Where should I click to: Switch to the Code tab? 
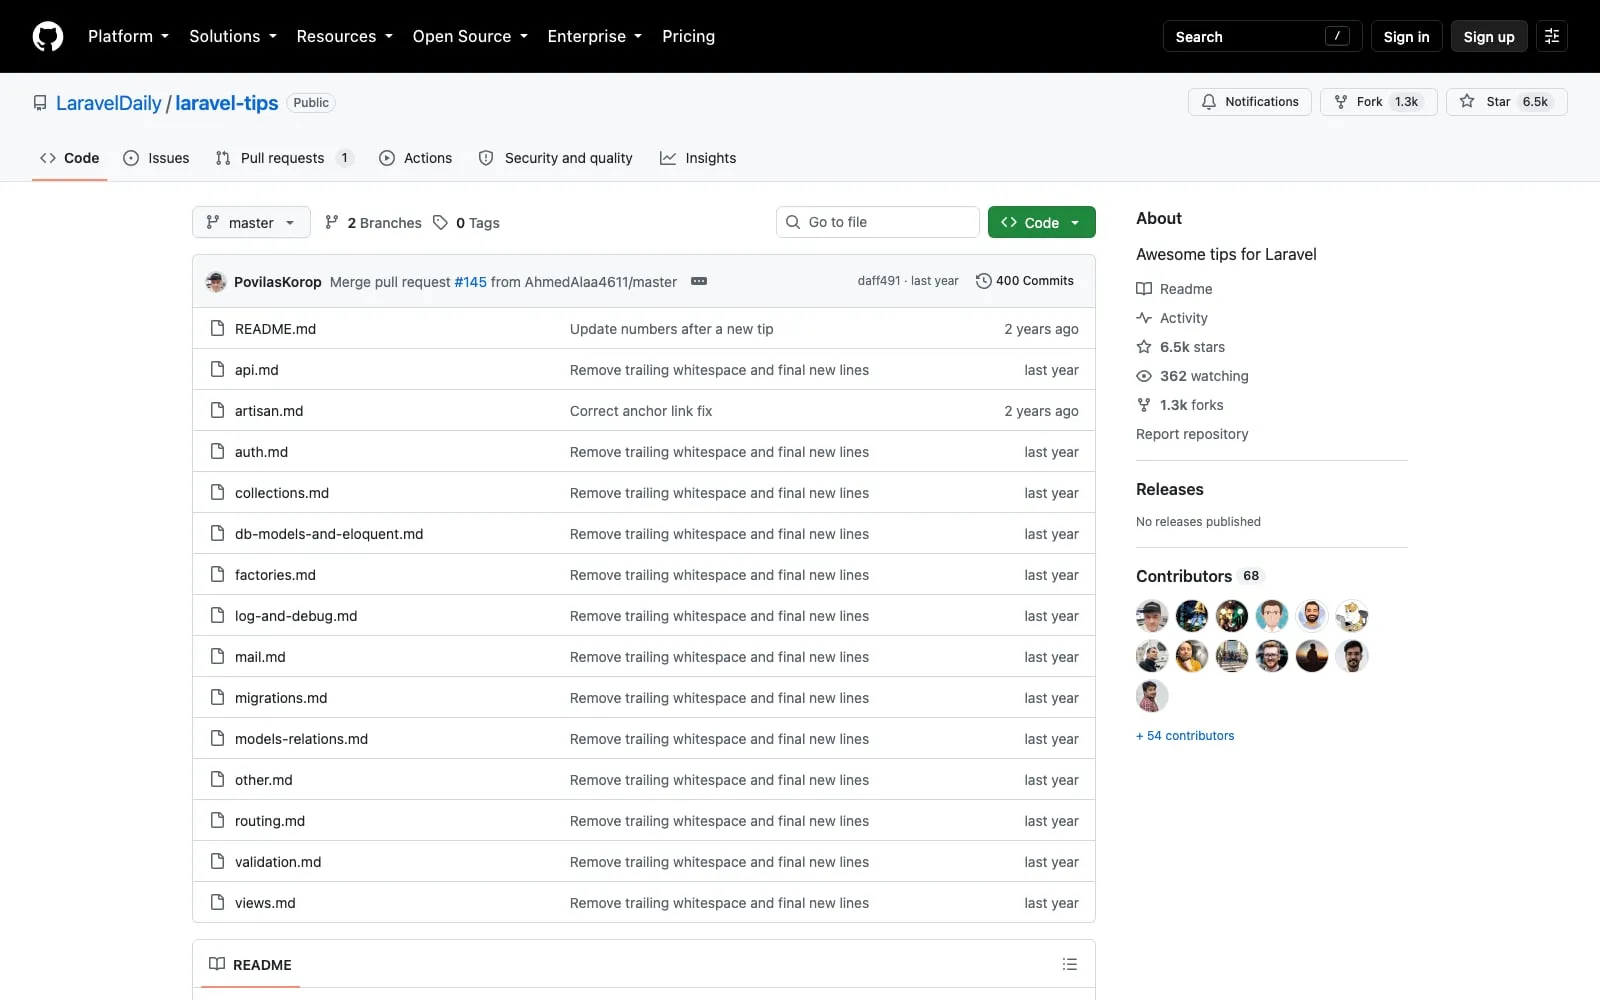tap(69, 158)
